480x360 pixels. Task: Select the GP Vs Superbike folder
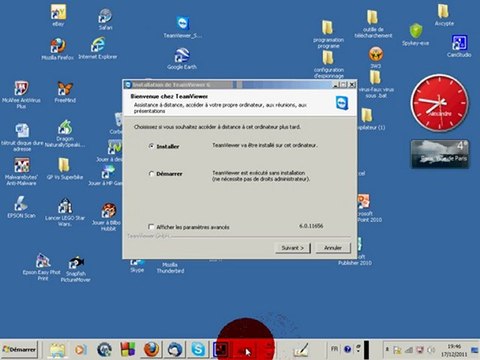pos(64,169)
